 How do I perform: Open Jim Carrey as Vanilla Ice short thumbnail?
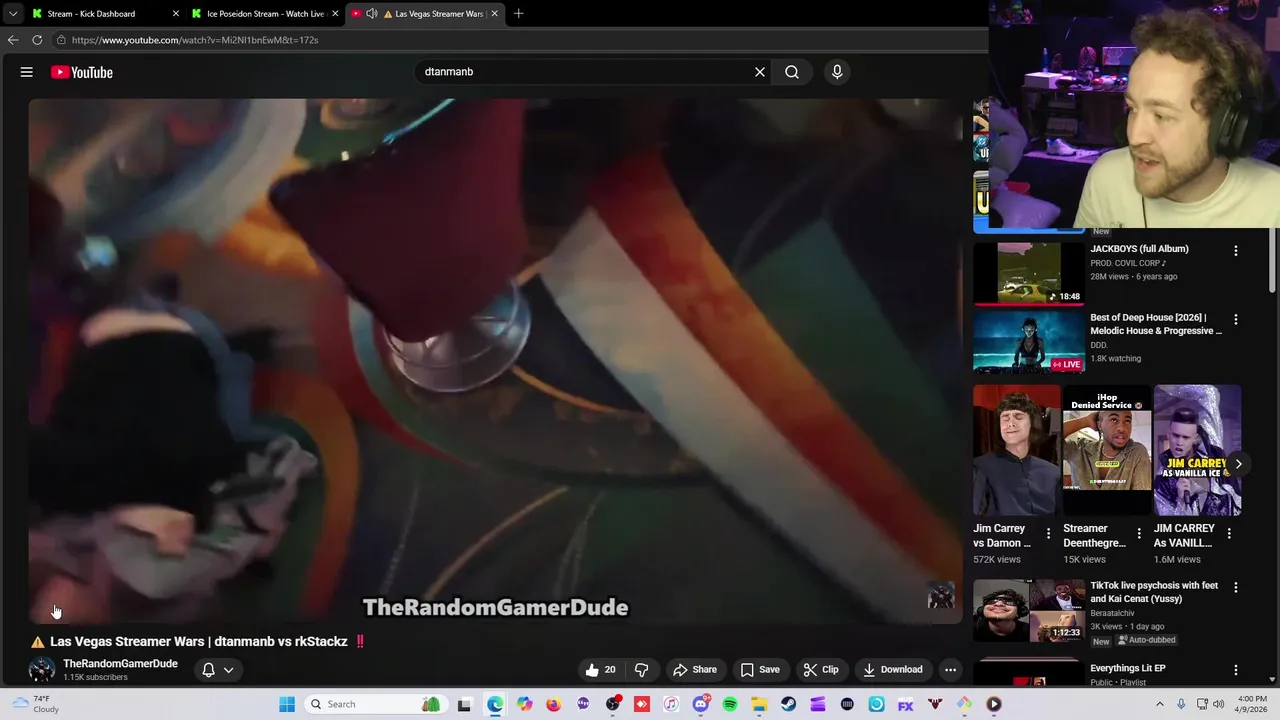1197,450
